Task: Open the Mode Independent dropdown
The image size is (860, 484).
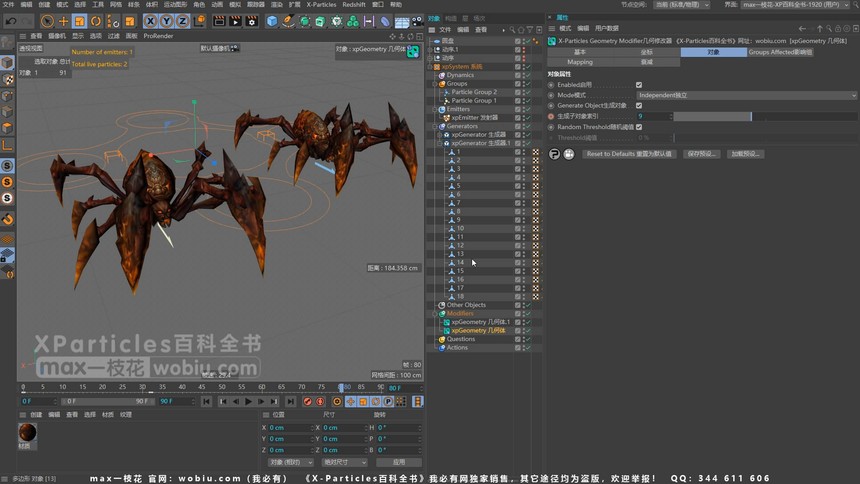Action: (x=746, y=95)
